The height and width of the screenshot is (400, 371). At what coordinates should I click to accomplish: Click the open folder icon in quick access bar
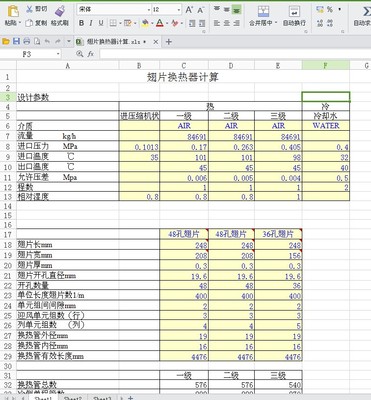coord(6,41)
